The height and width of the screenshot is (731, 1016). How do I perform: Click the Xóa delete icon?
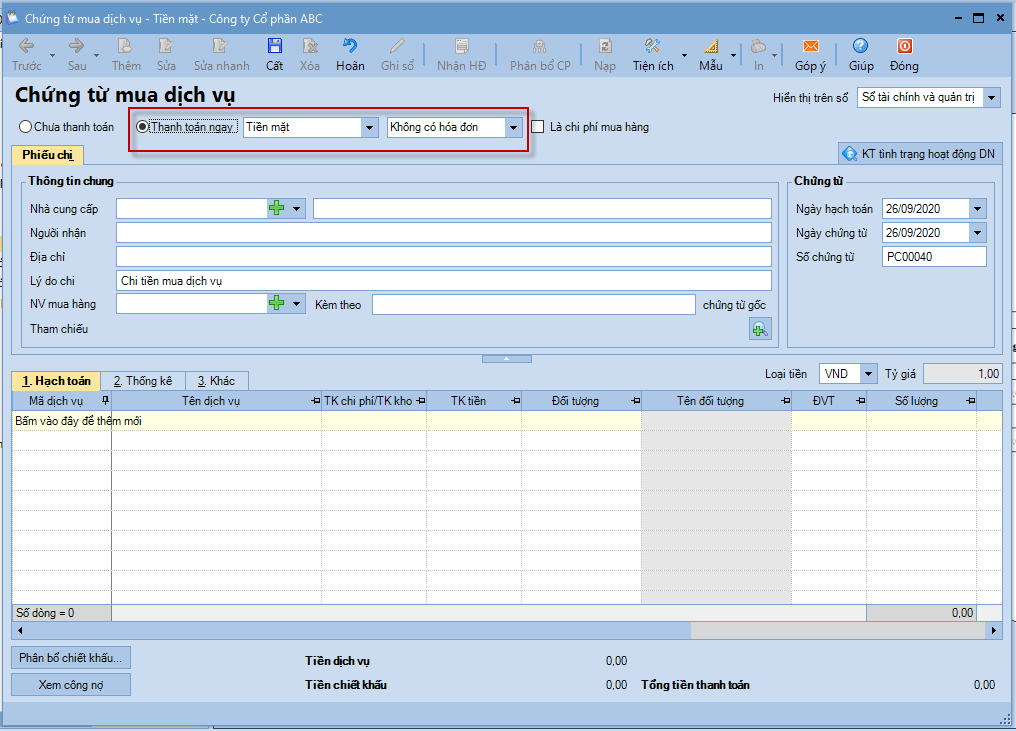310,46
